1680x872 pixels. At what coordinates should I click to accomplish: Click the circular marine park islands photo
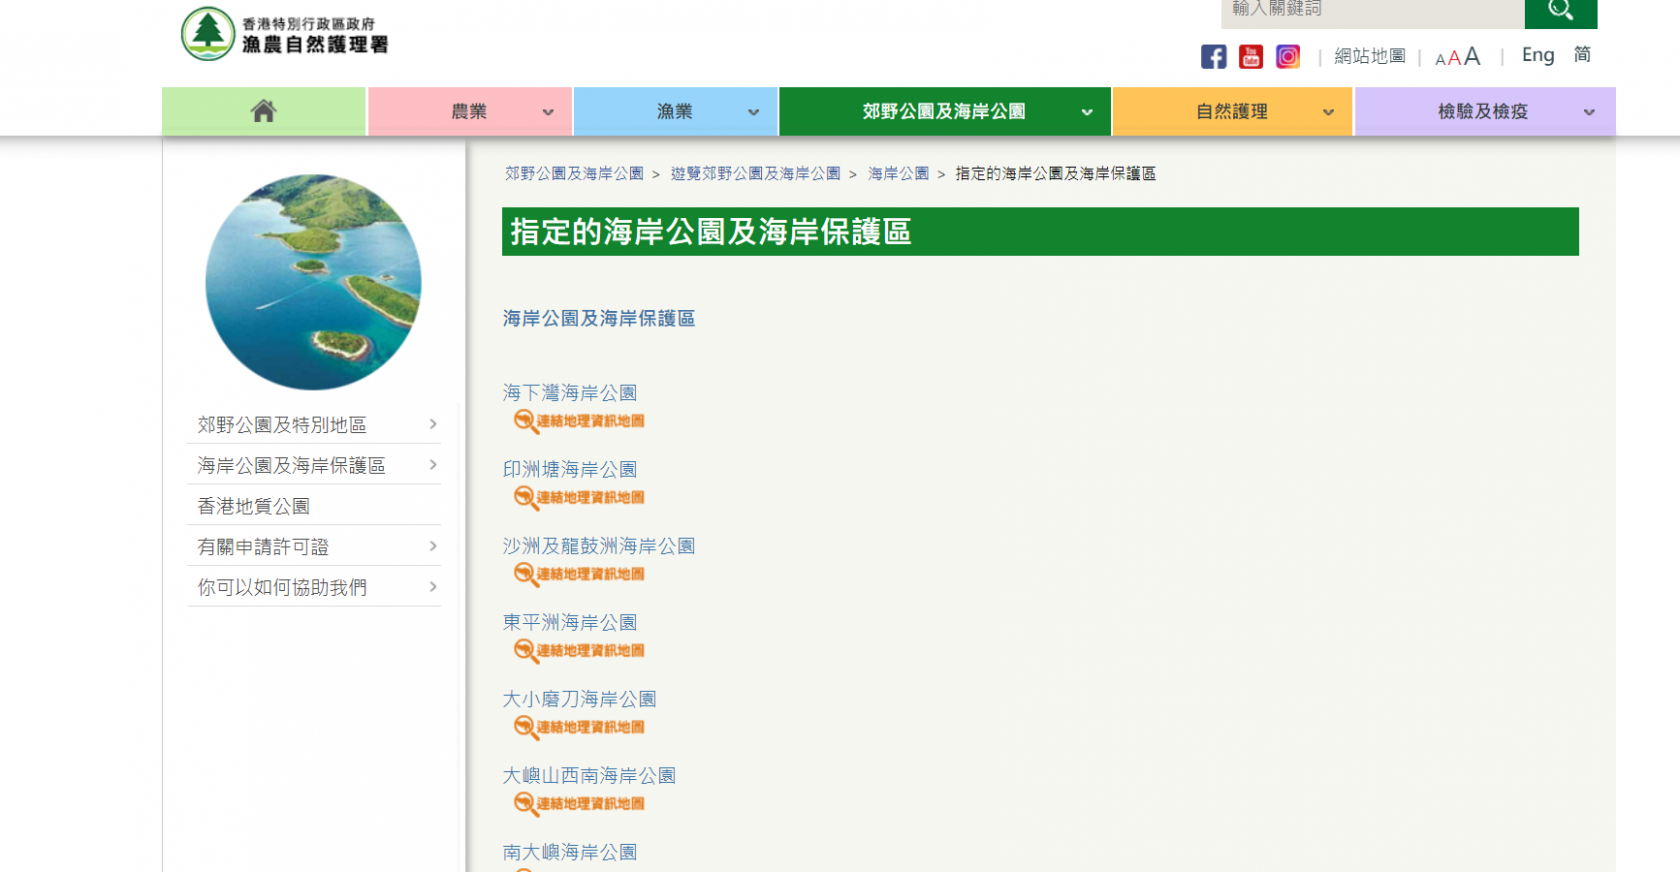(x=313, y=282)
